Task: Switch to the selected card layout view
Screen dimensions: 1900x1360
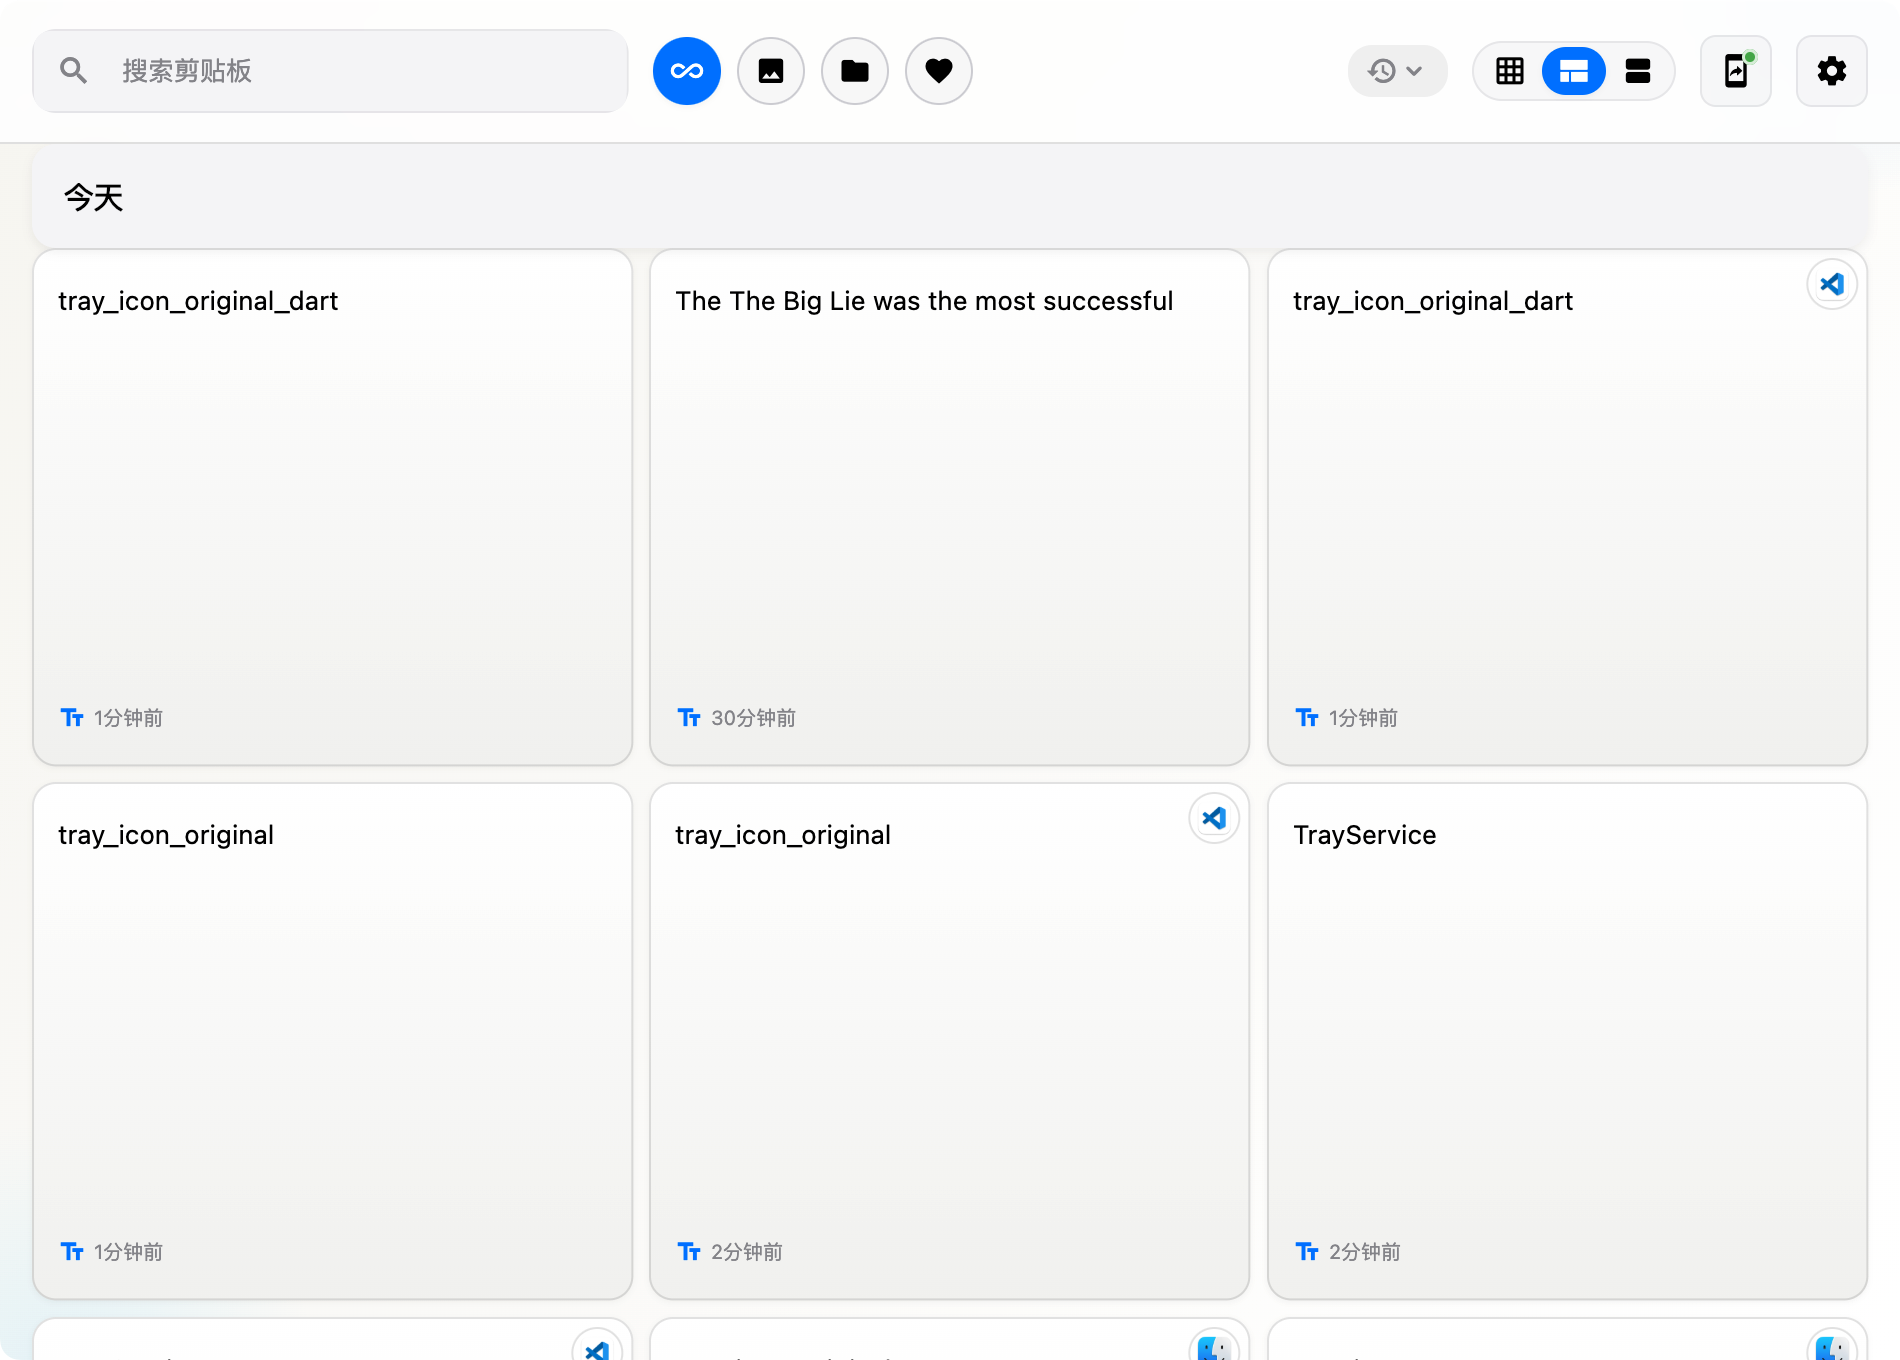Action: click(x=1574, y=71)
